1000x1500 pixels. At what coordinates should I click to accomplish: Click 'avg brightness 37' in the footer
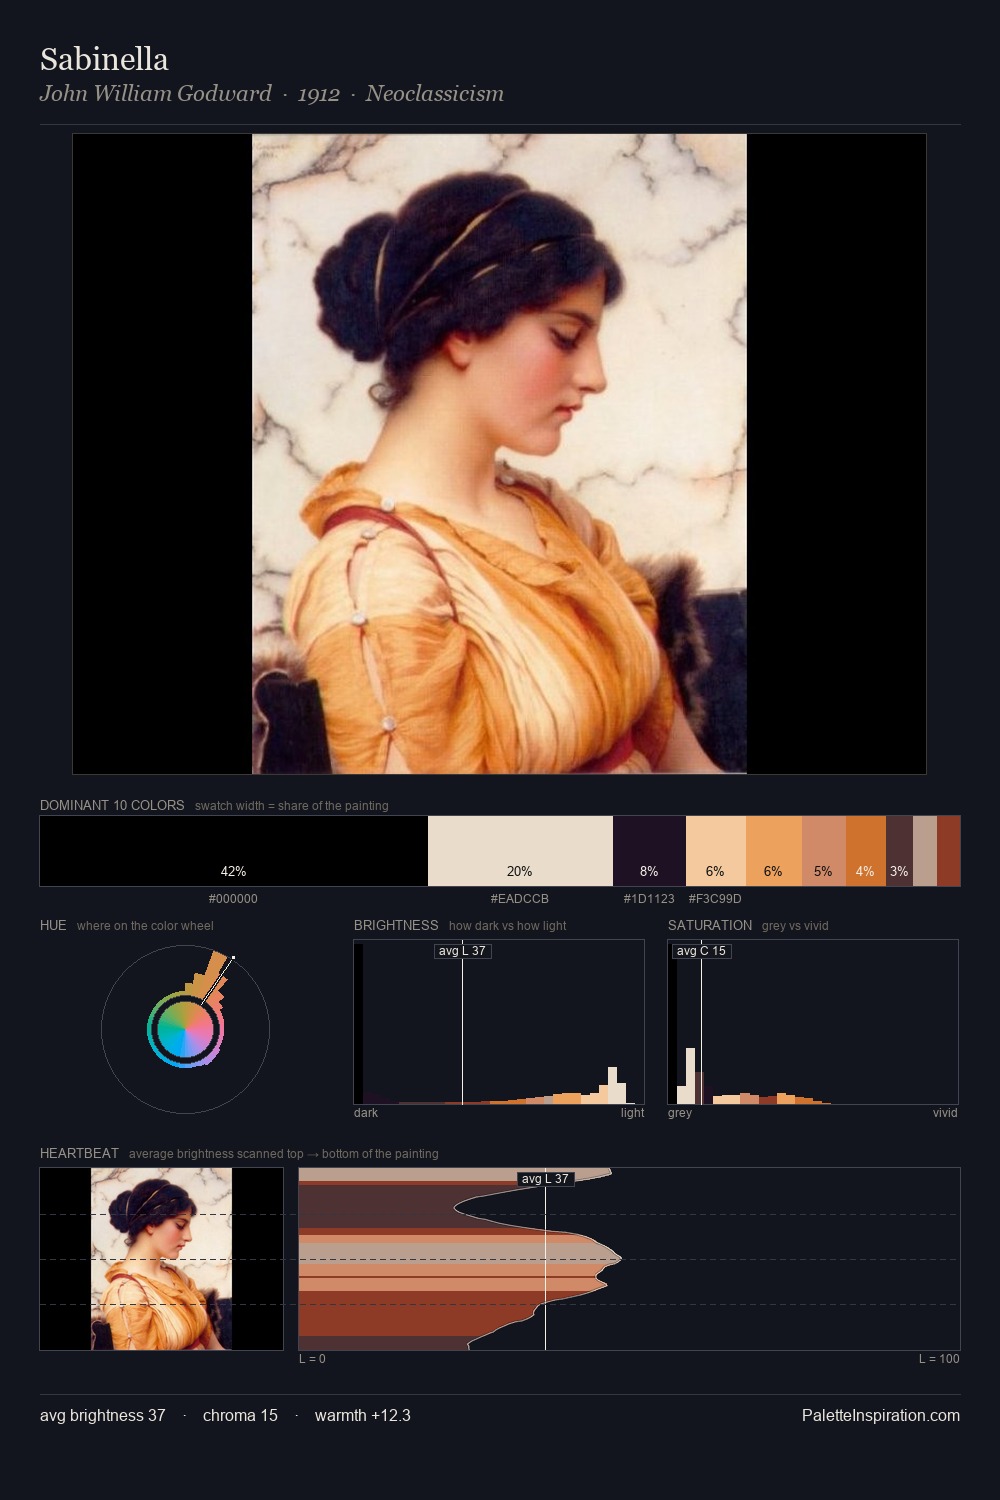pyautogui.click(x=102, y=1415)
